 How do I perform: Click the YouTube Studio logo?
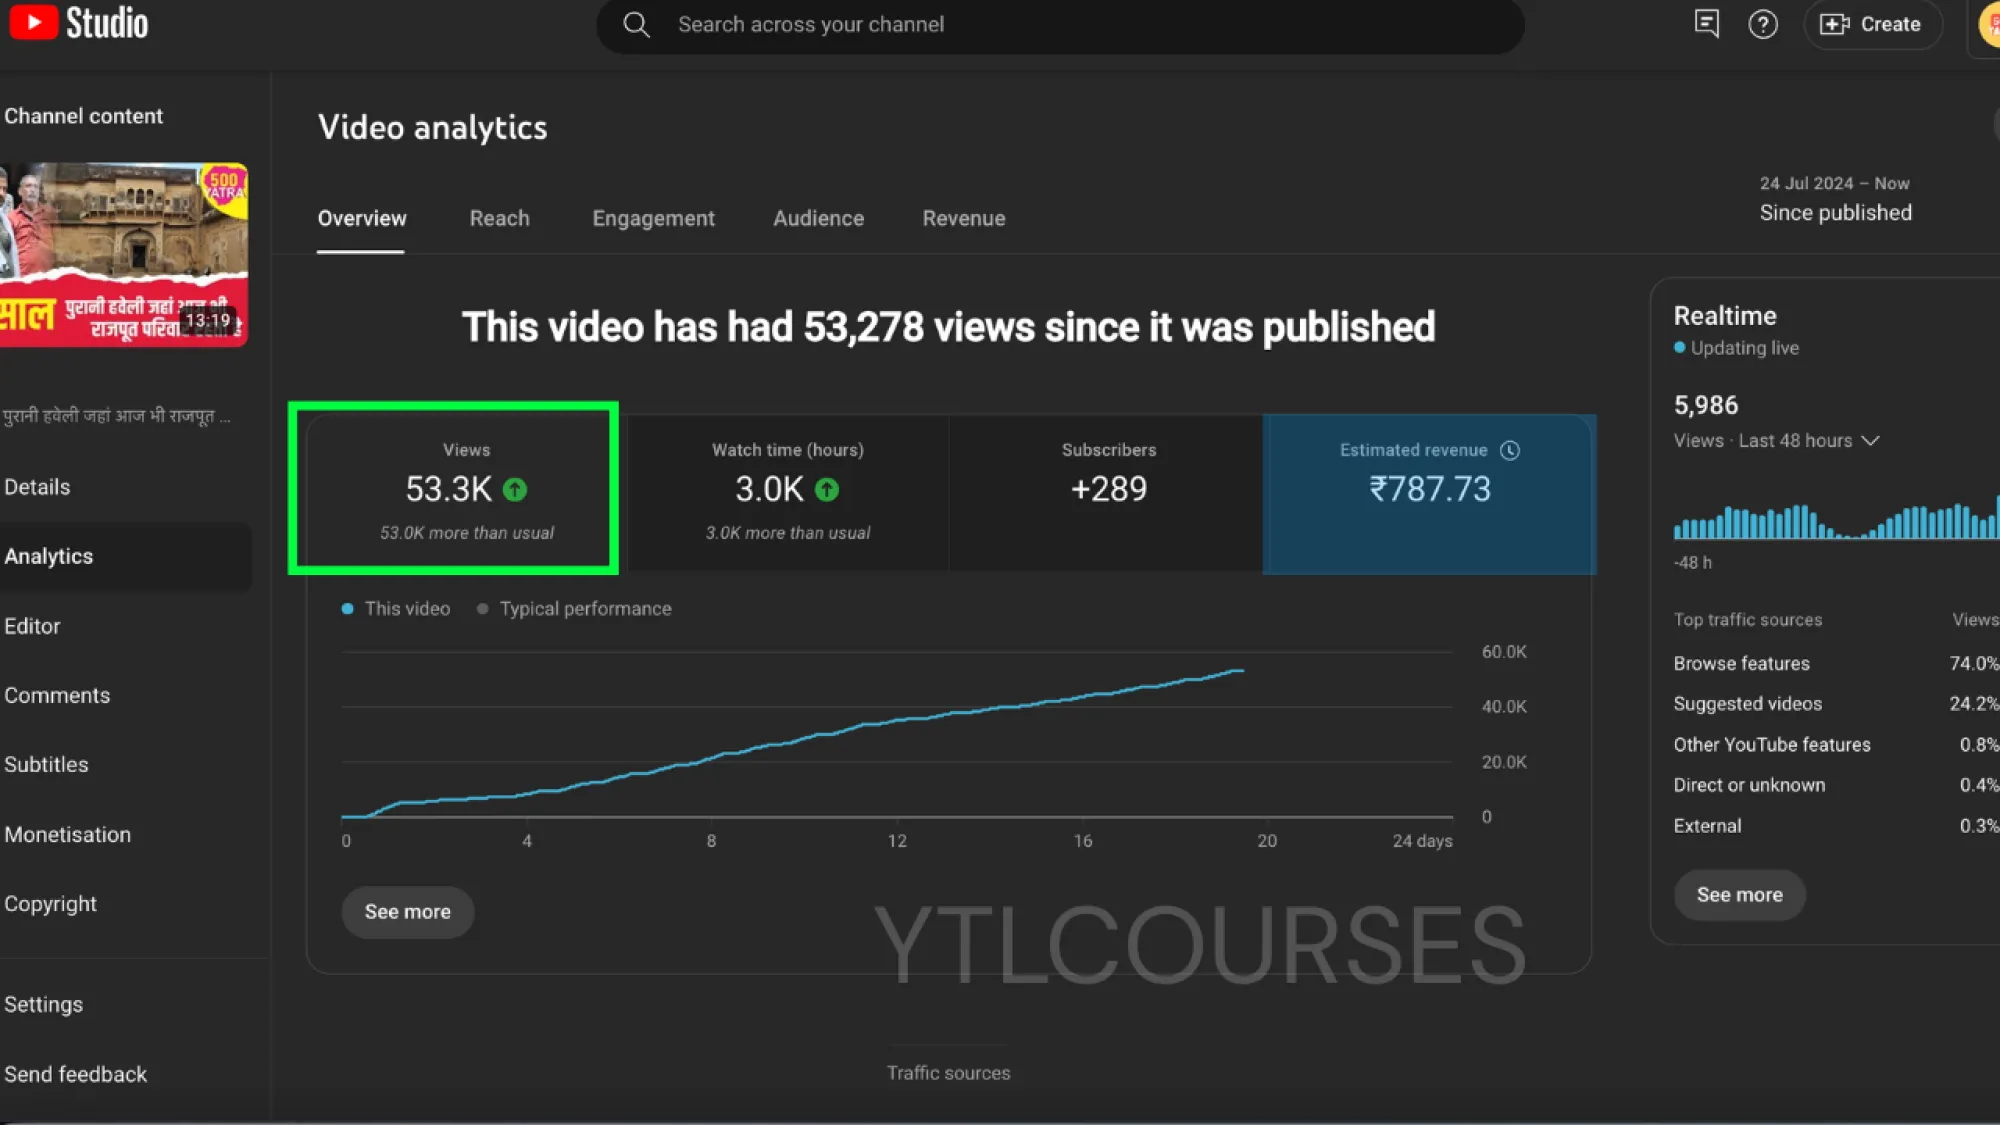click(x=80, y=24)
